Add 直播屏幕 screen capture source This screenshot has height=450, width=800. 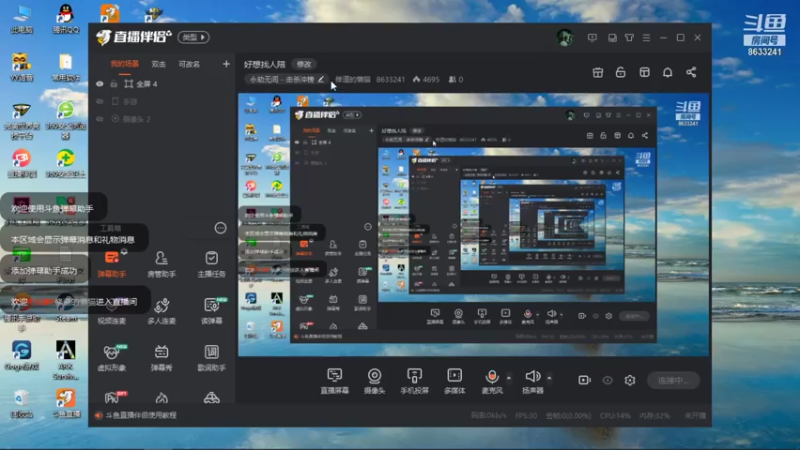pyautogui.click(x=335, y=381)
